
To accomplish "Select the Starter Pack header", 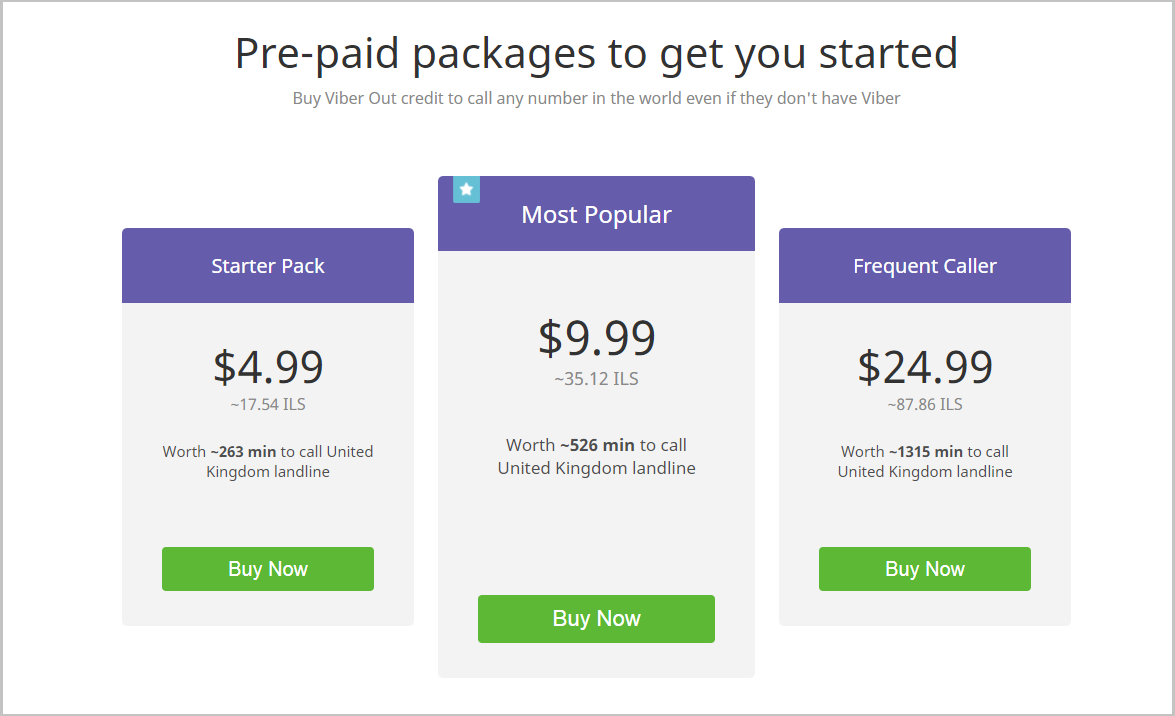I will click(x=268, y=266).
